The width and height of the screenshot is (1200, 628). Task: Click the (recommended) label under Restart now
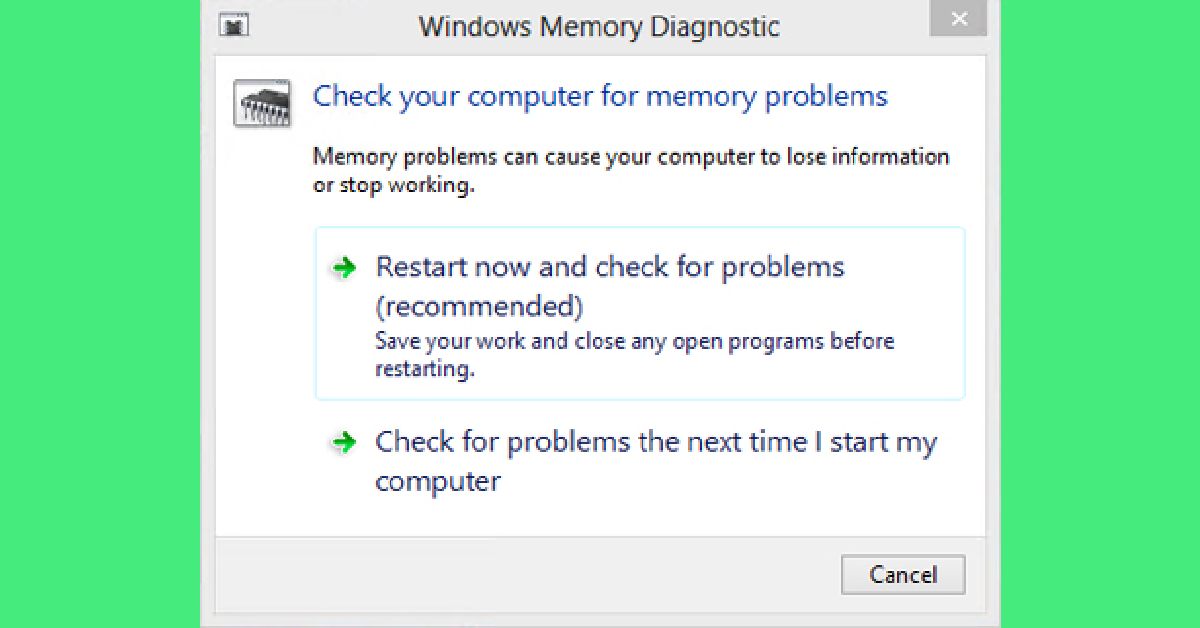click(x=479, y=305)
